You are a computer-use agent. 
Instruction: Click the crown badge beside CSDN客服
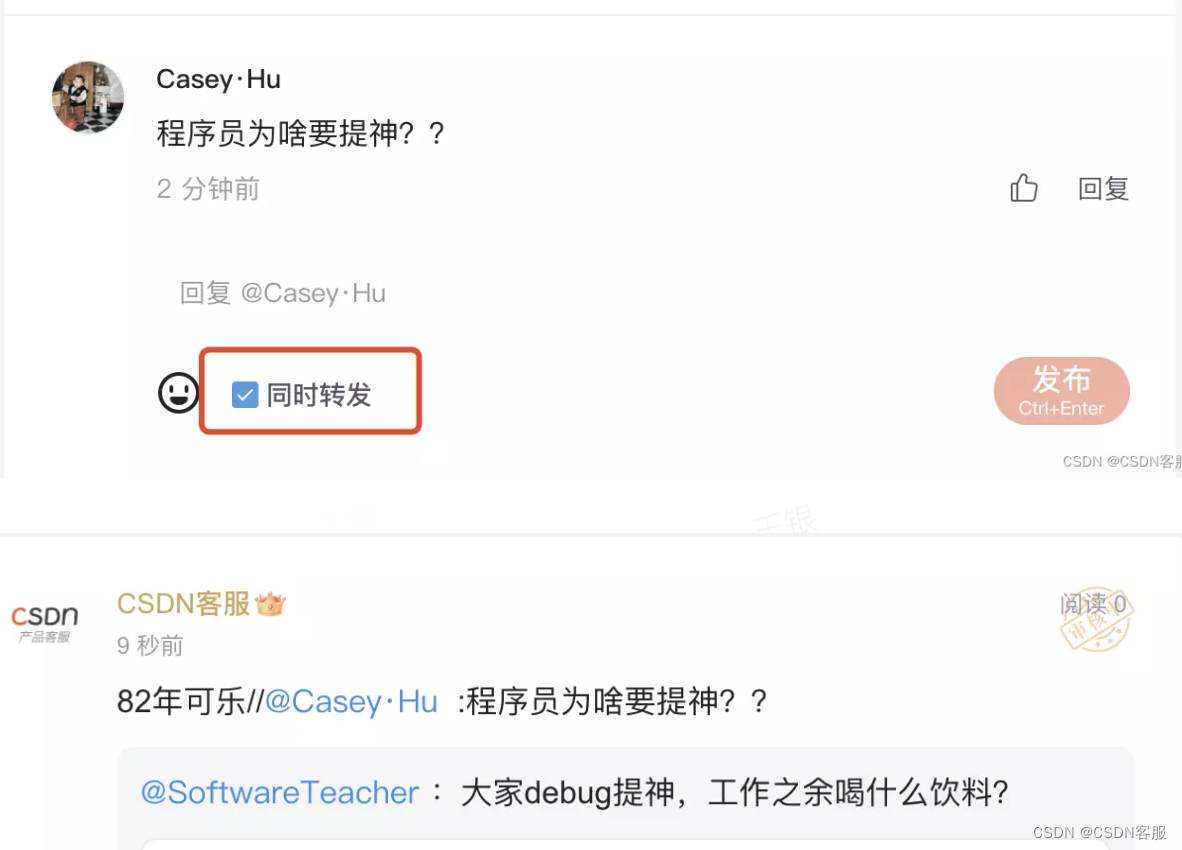270,604
